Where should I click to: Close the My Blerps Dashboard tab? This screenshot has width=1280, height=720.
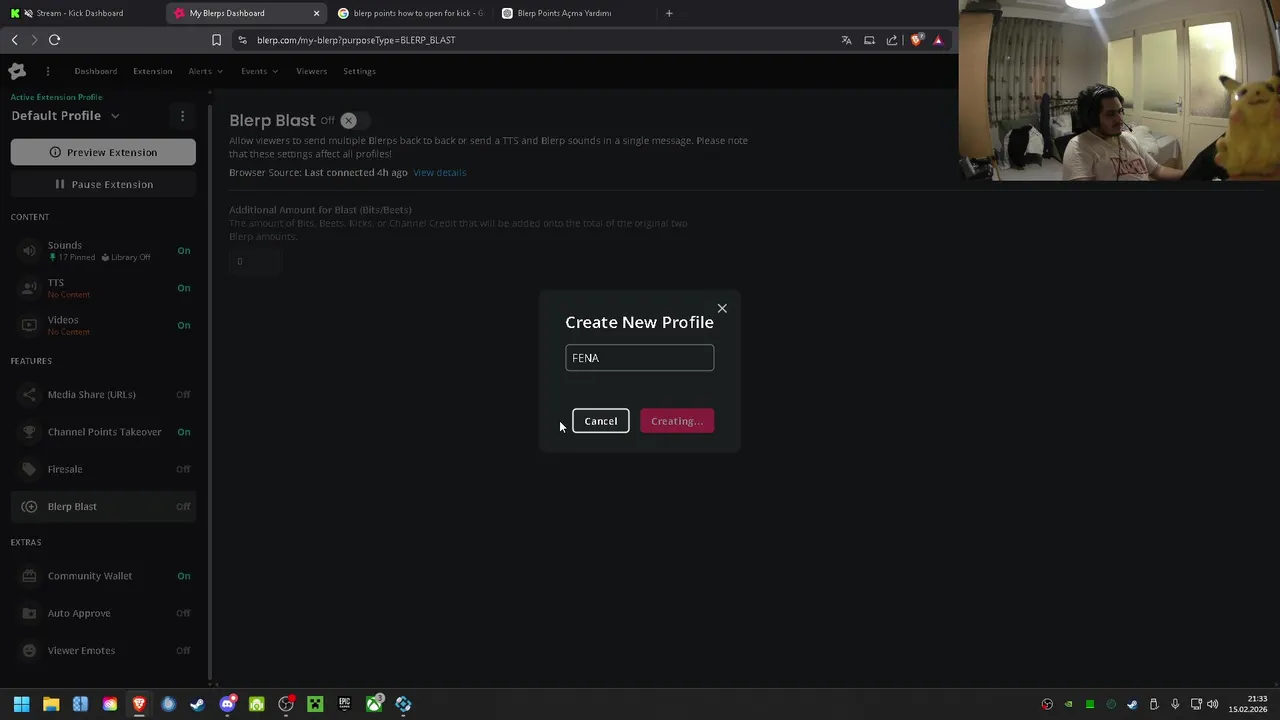tap(317, 13)
